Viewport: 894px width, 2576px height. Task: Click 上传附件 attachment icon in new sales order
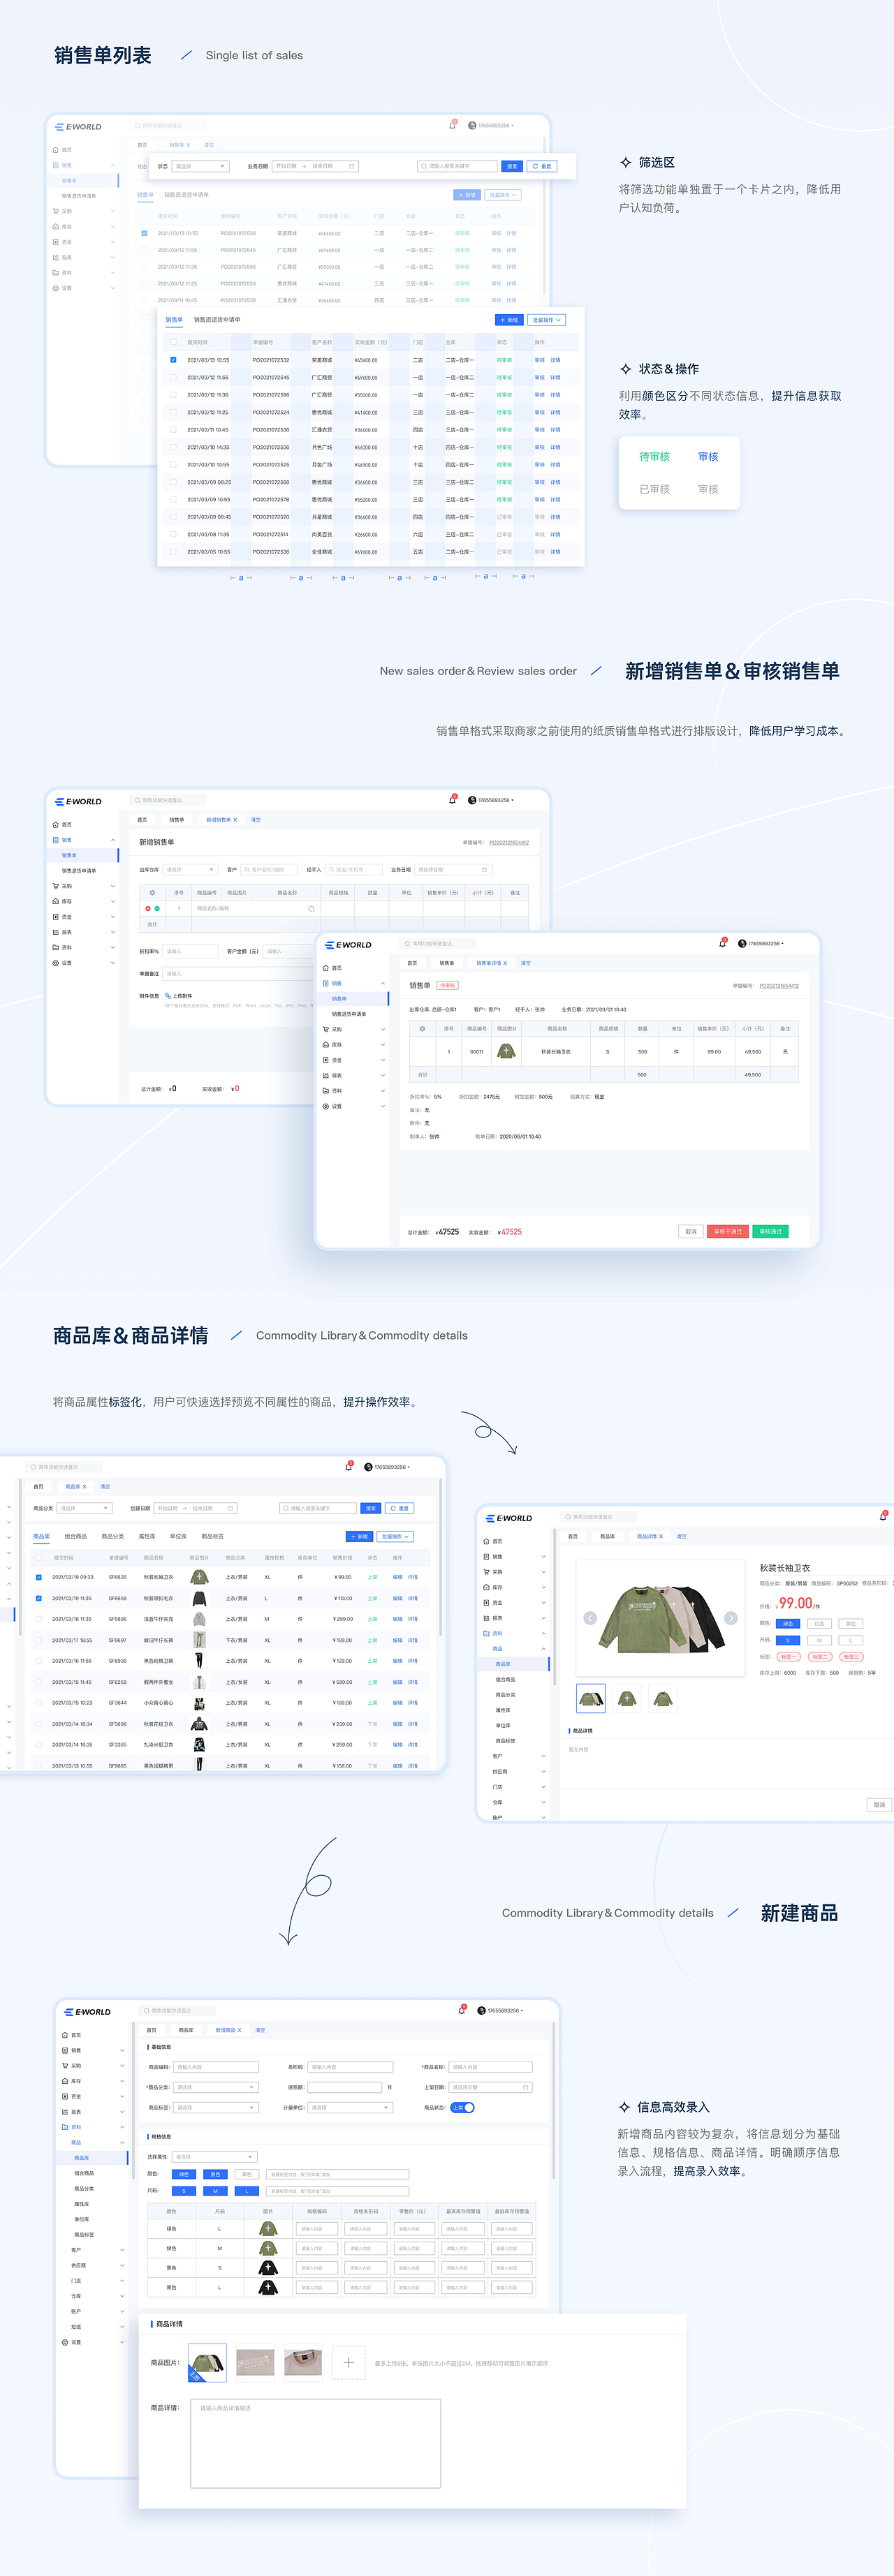pos(167,995)
